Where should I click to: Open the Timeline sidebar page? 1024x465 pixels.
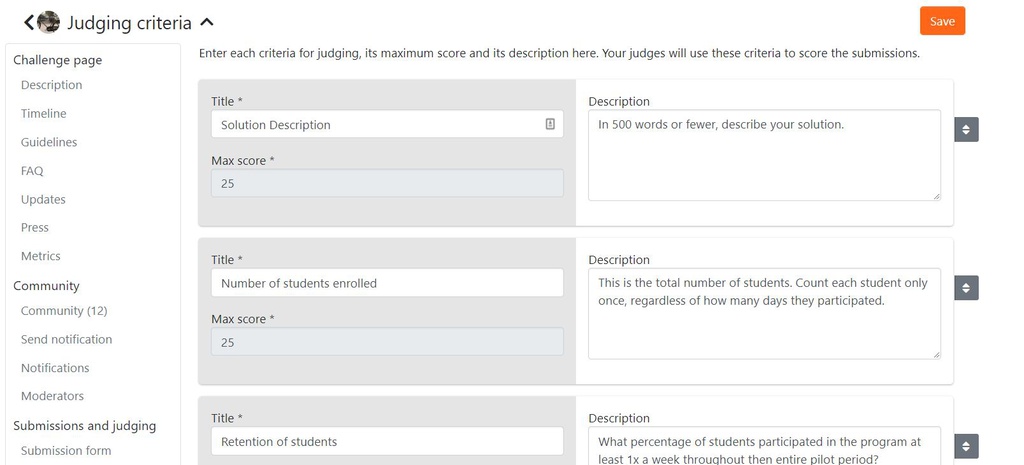click(44, 114)
